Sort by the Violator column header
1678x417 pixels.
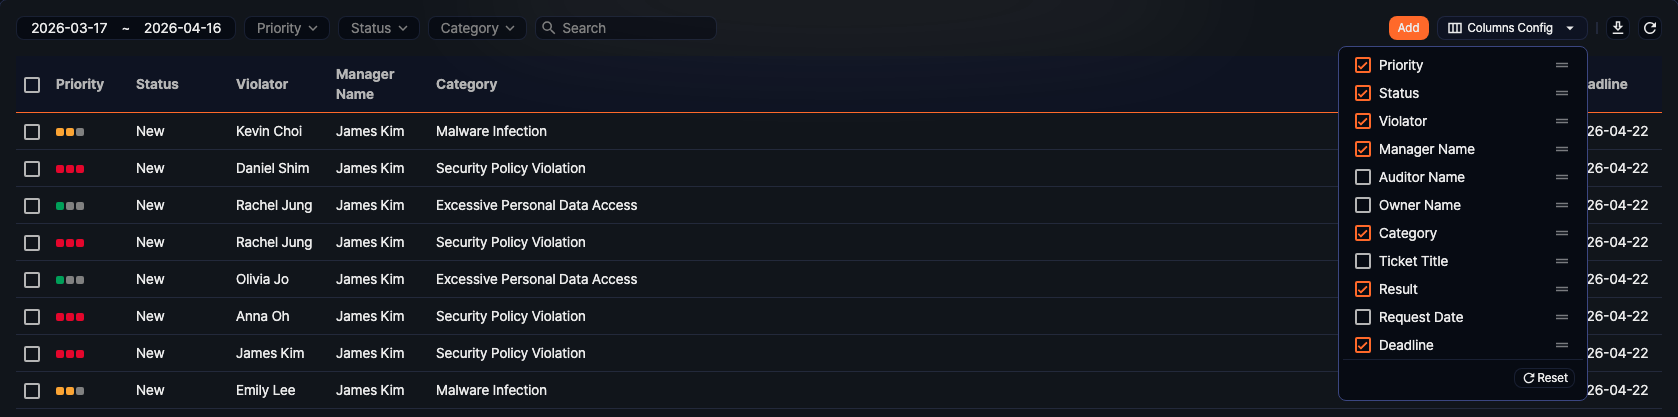262,84
